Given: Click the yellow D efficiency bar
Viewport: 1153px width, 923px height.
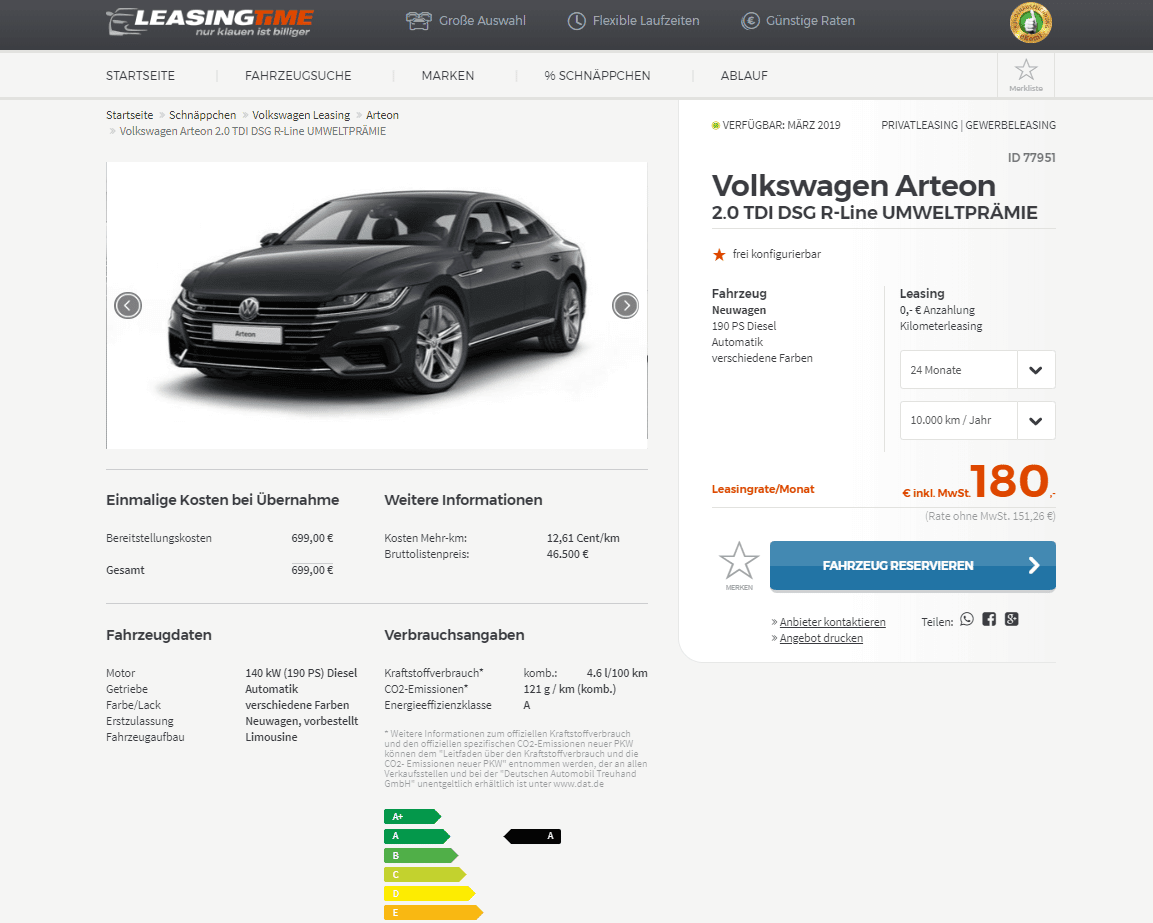Looking at the screenshot, I should (429, 894).
